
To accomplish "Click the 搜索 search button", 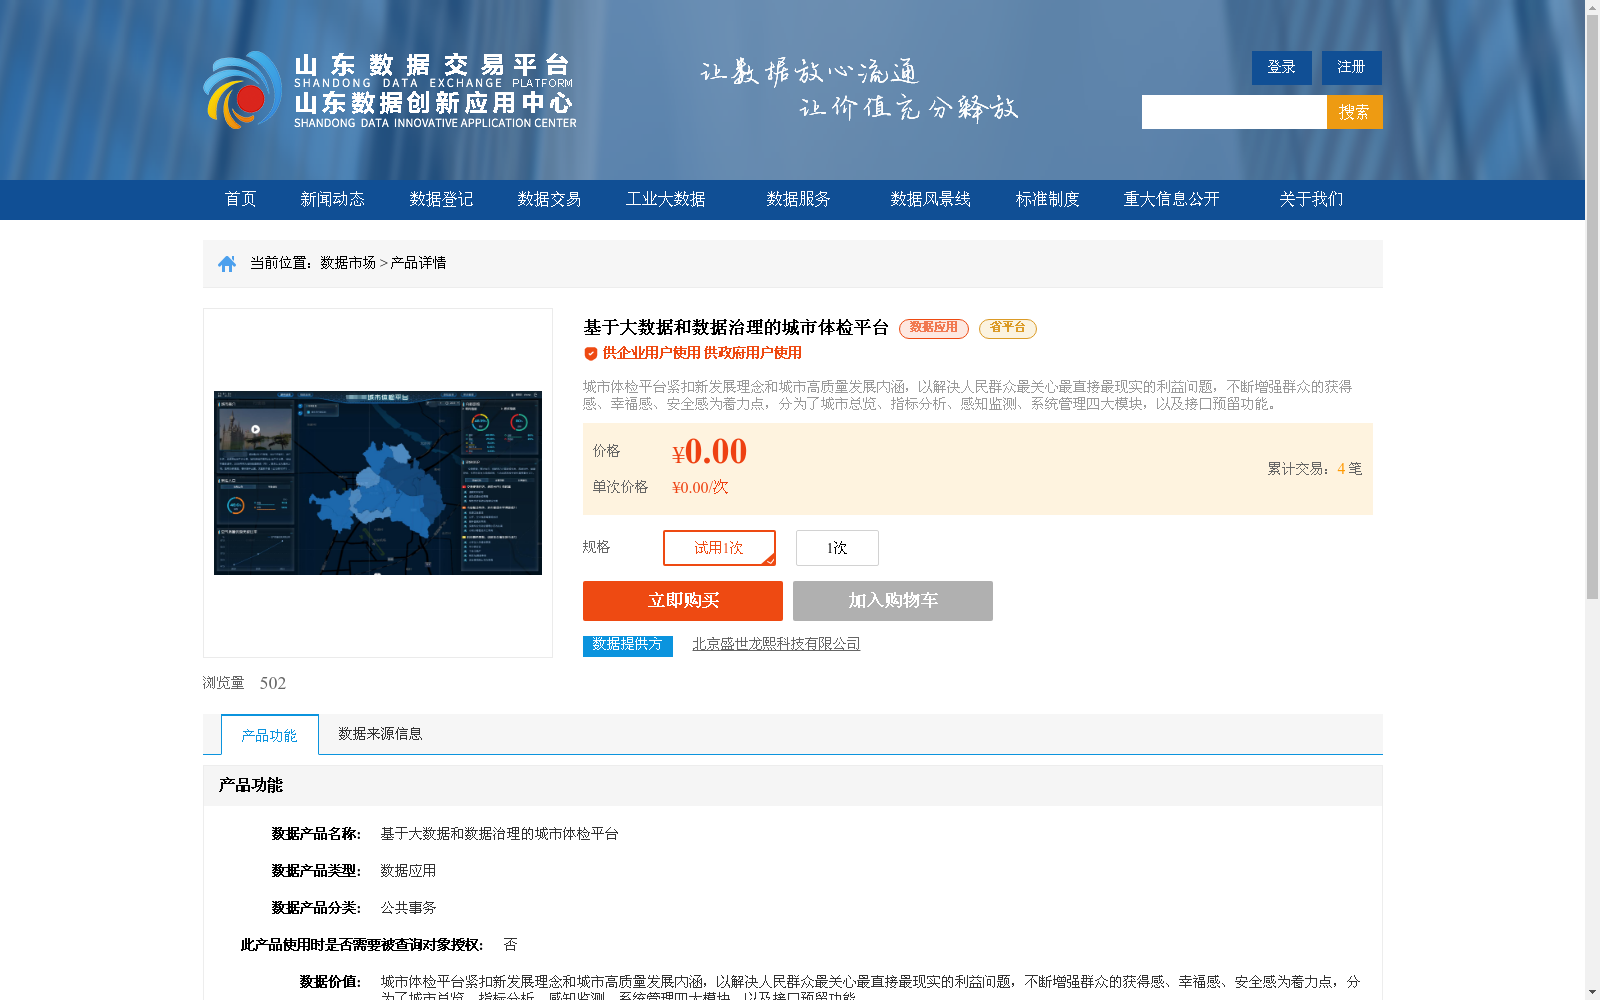I will (x=1354, y=112).
